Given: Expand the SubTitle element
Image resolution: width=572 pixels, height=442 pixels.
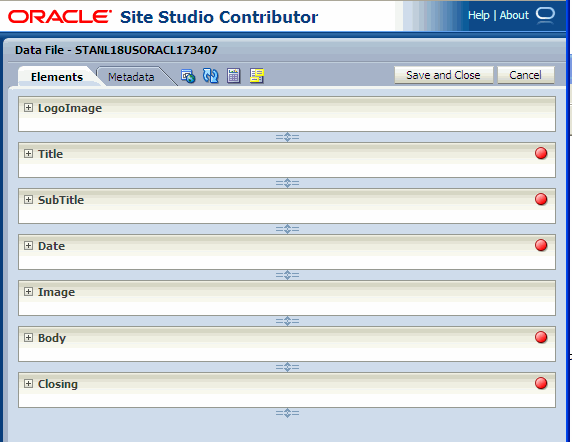Looking at the screenshot, I should [x=28, y=199].
